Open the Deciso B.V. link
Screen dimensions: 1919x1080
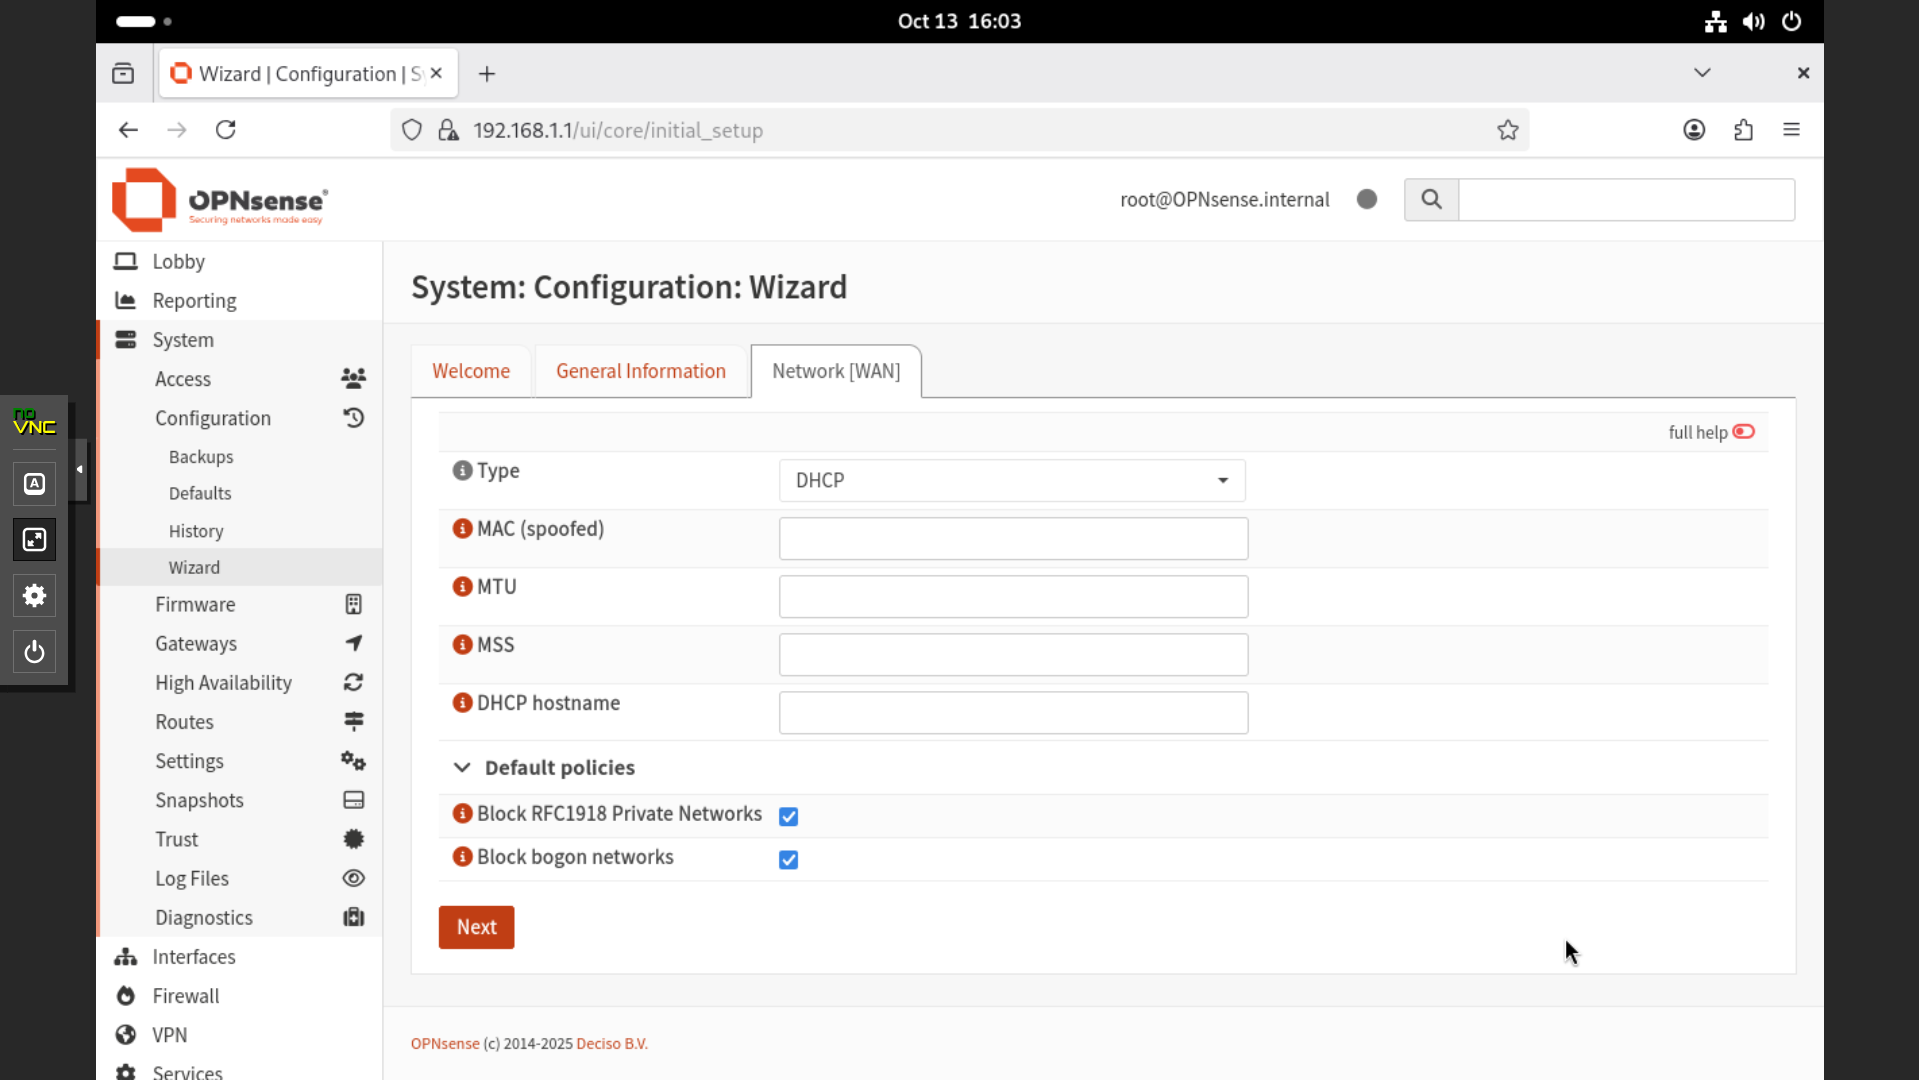[x=611, y=1044]
